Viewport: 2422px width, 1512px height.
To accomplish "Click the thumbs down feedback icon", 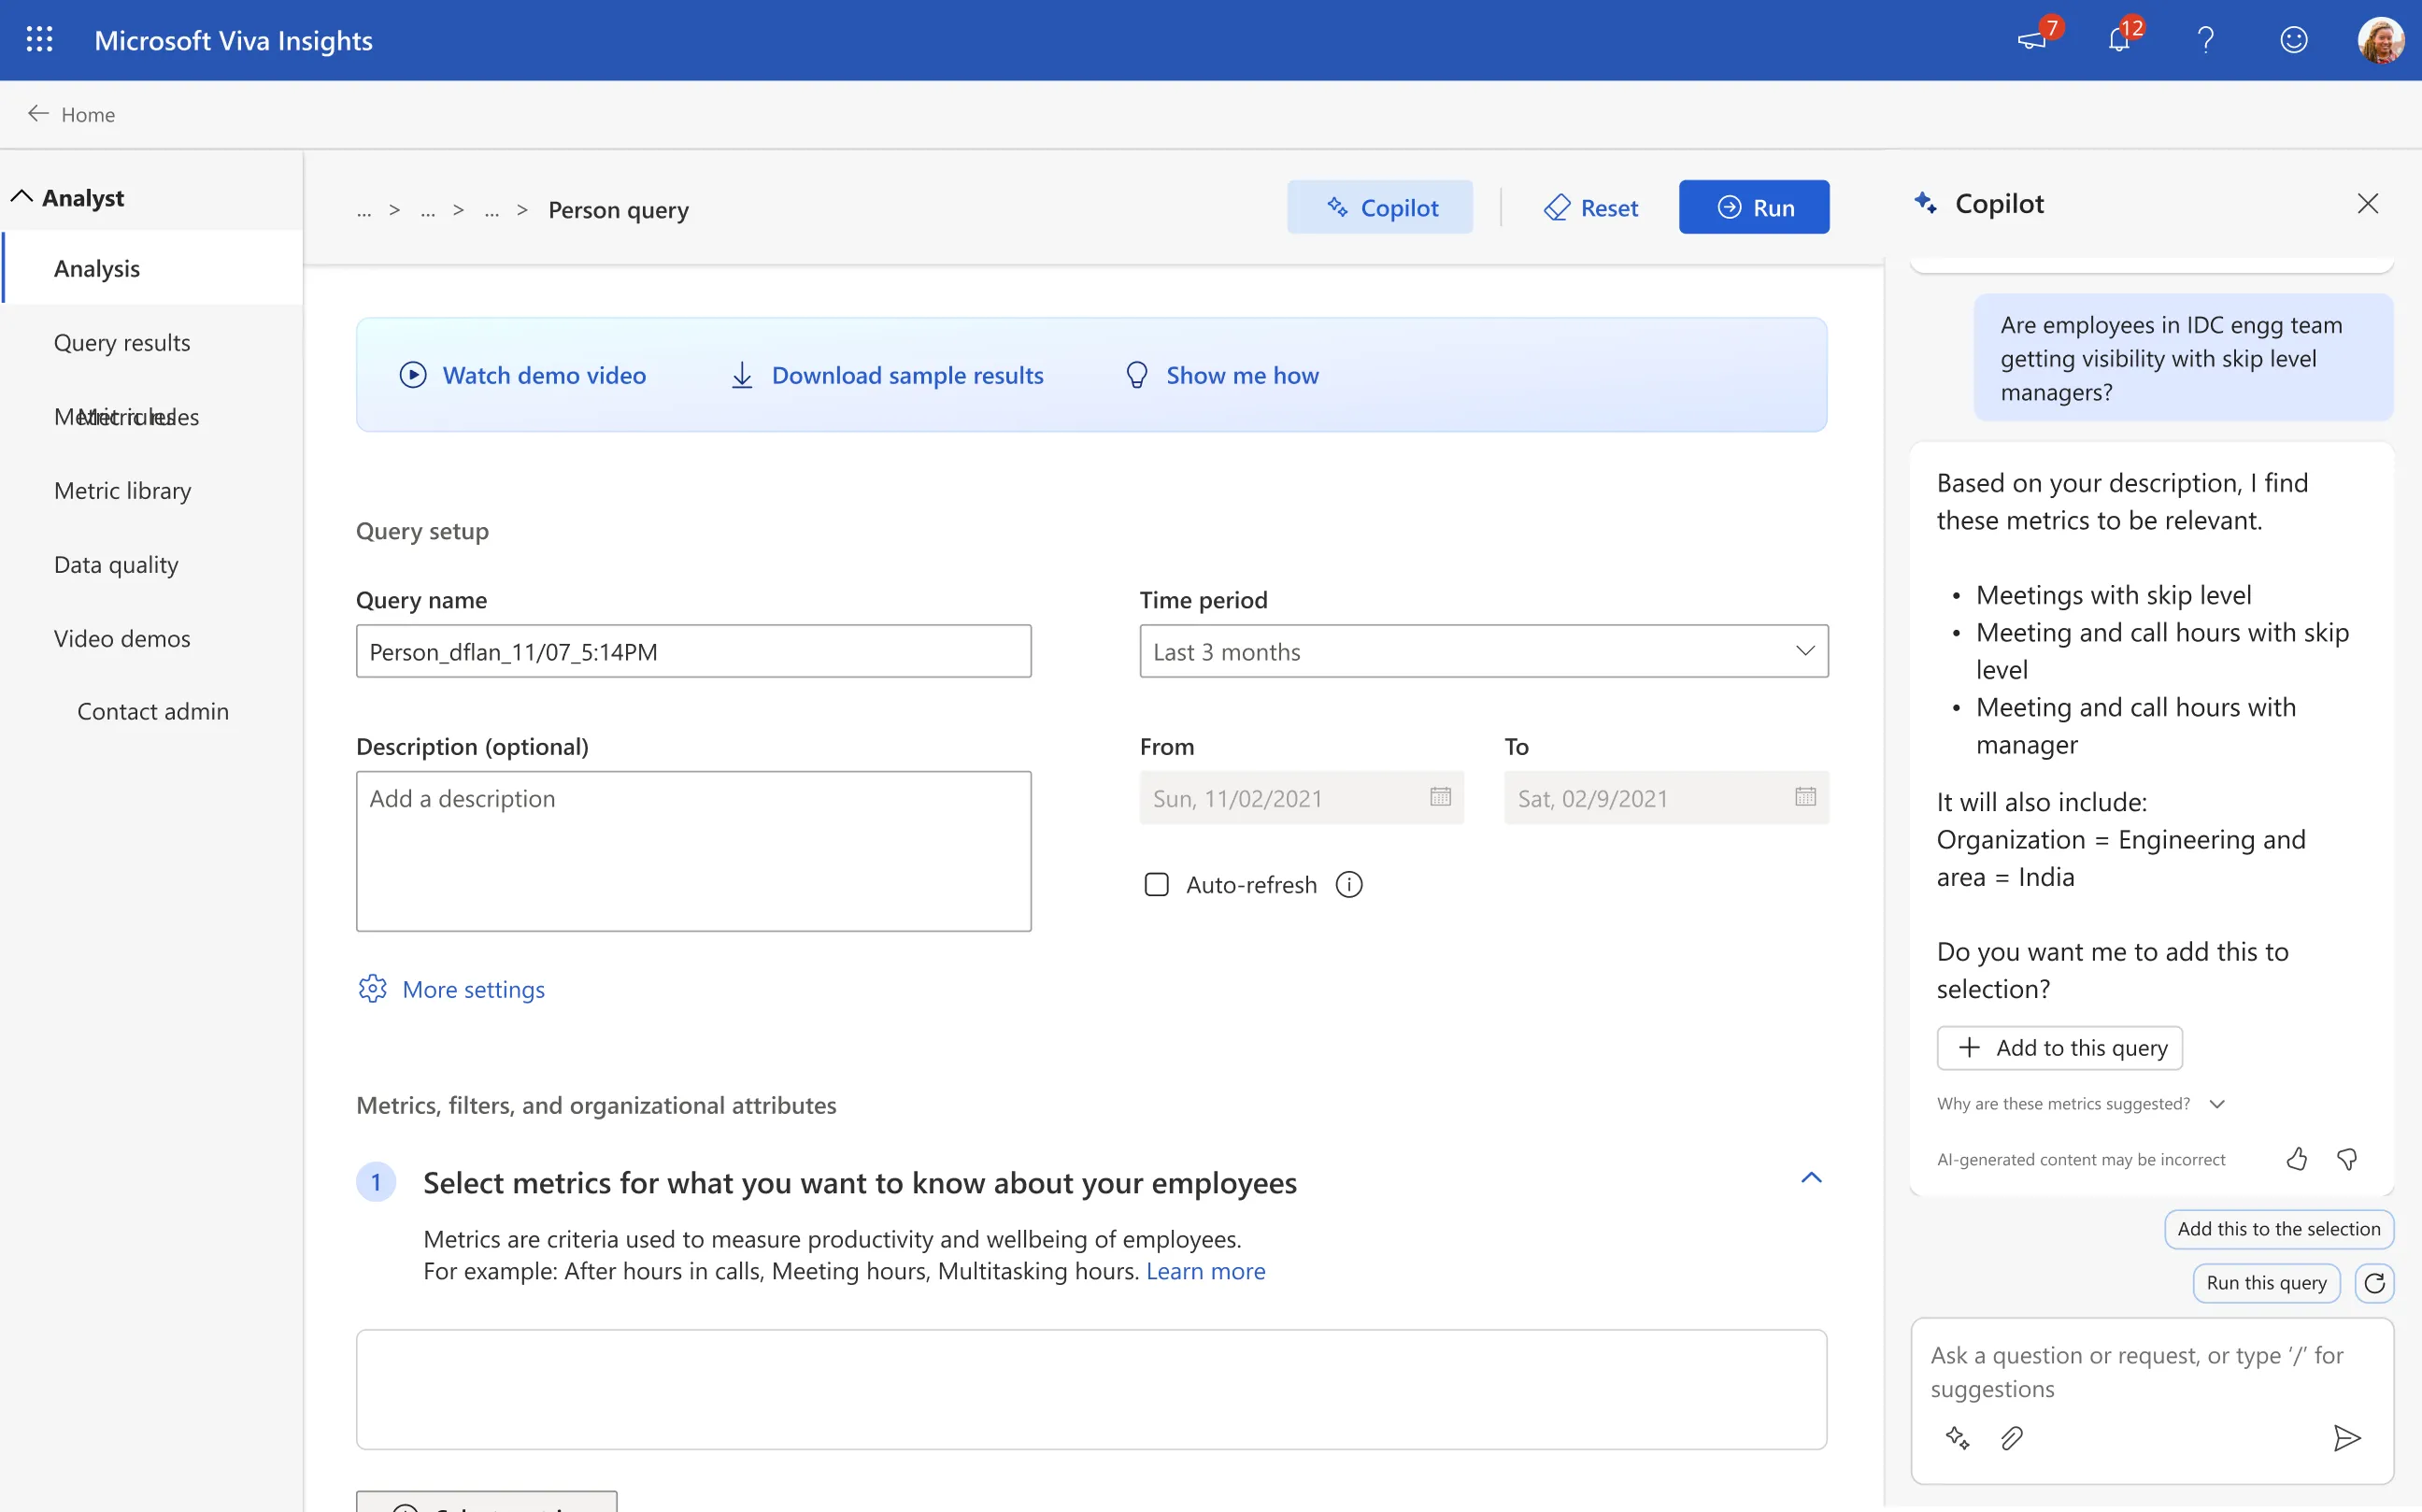I will [x=2346, y=1159].
